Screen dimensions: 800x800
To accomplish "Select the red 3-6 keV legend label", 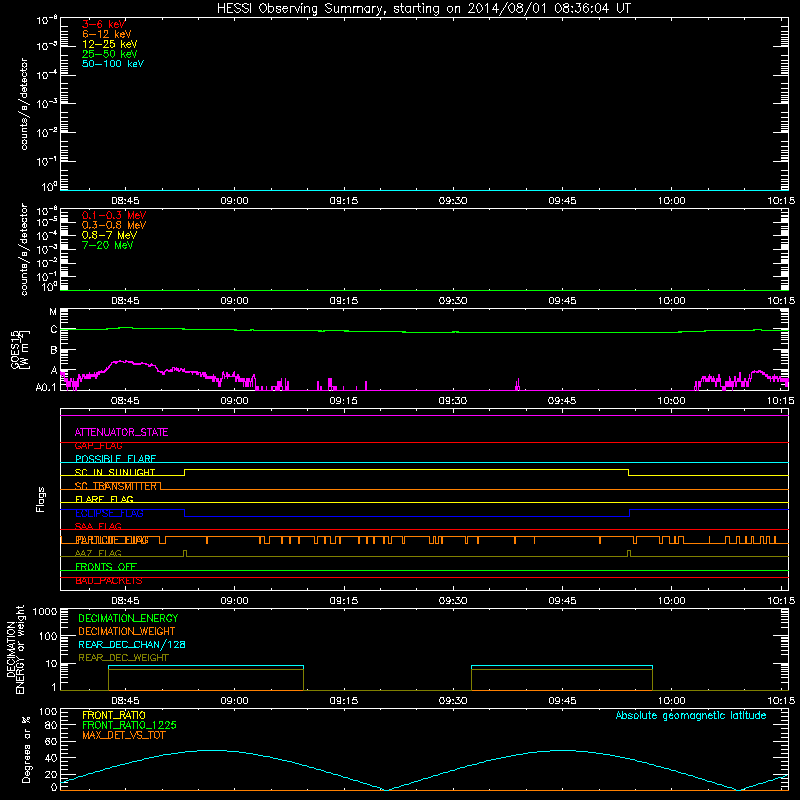I will (103, 24).
